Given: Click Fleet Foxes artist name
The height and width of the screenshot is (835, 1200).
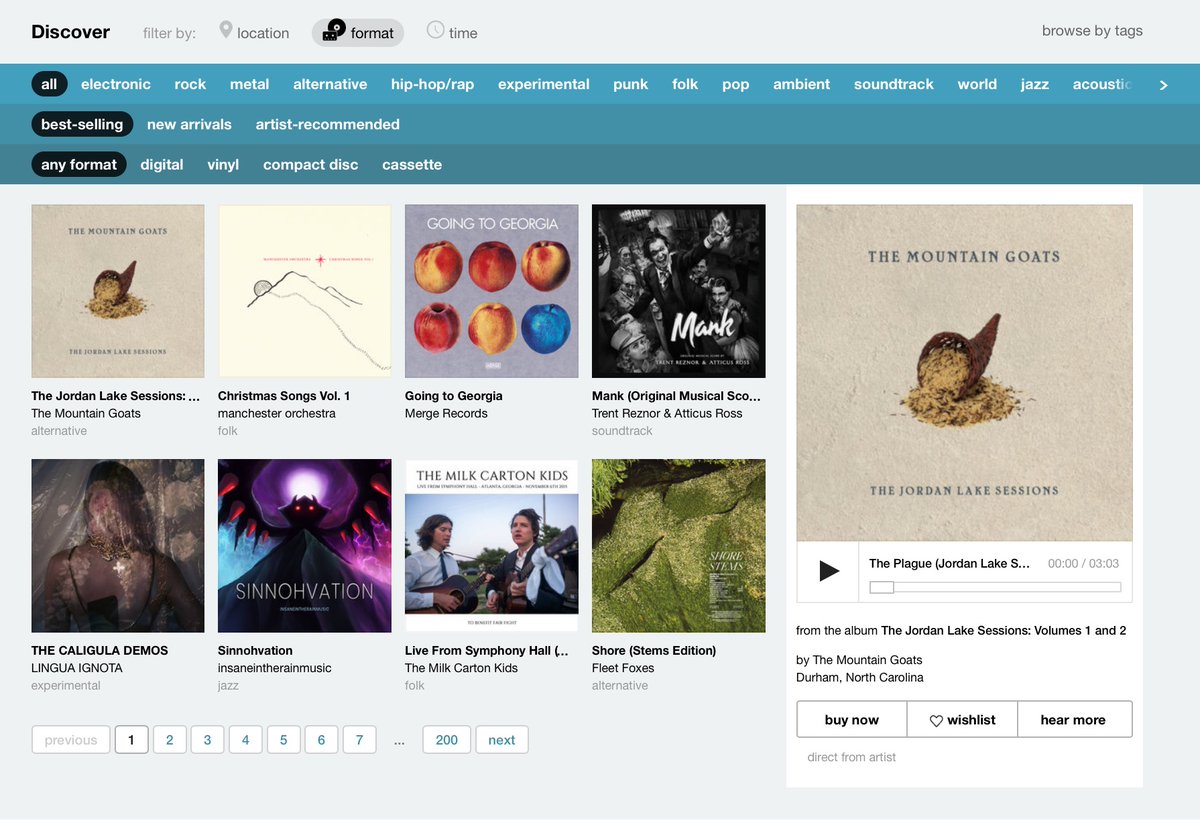Looking at the screenshot, I should point(623,668).
